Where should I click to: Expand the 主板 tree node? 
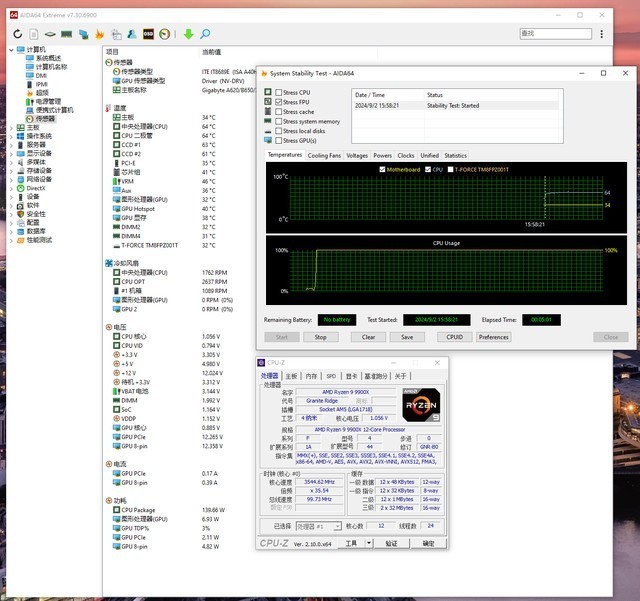11,128
